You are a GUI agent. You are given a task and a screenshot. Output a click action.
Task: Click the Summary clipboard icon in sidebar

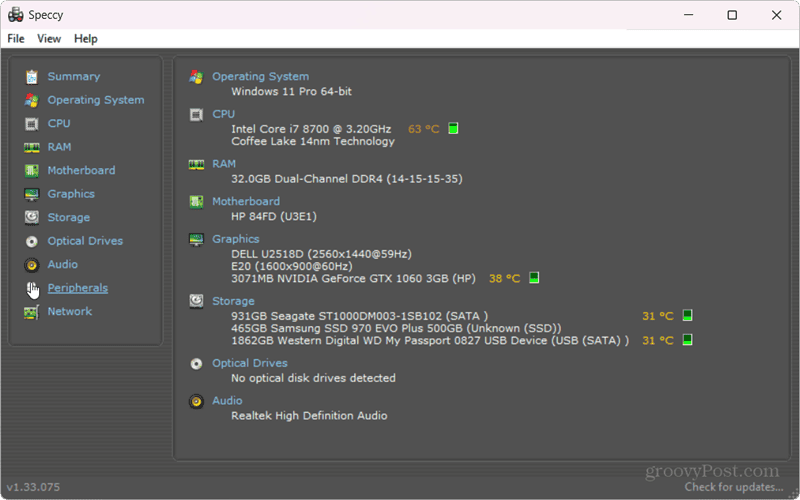pos(32,77)
